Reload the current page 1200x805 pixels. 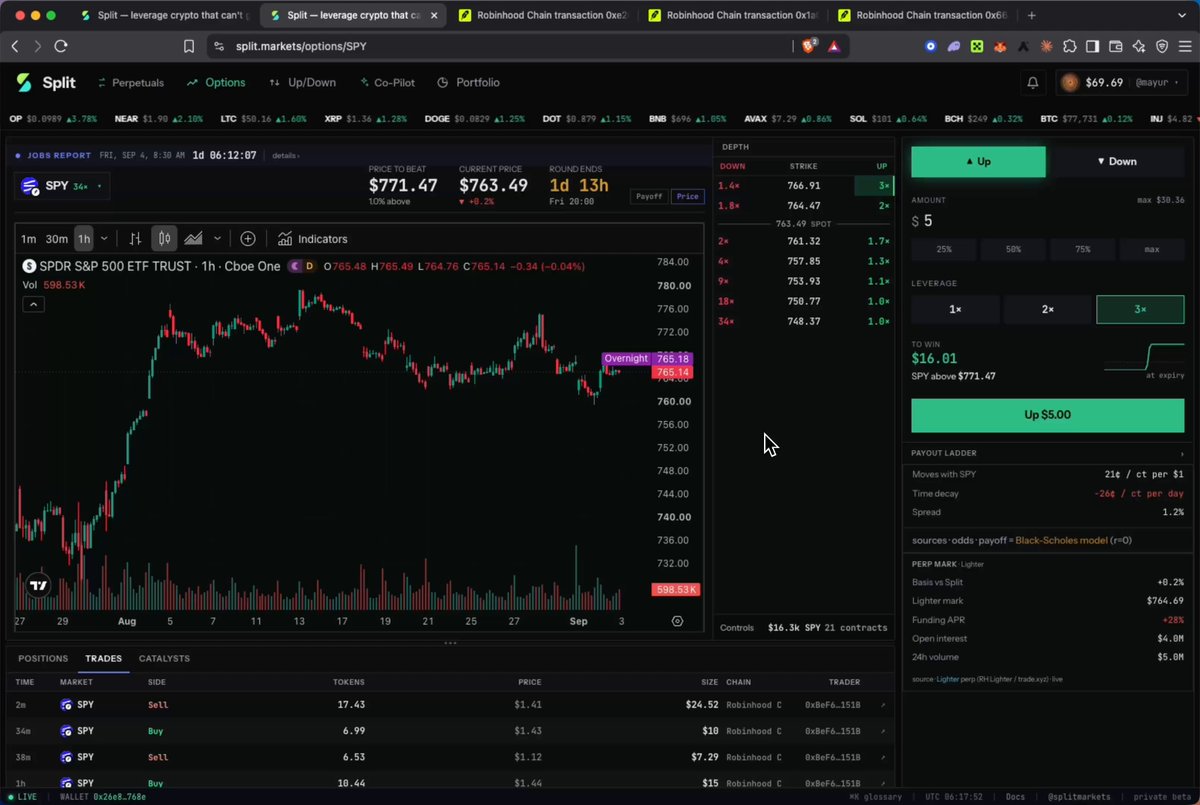coord(61,46)
